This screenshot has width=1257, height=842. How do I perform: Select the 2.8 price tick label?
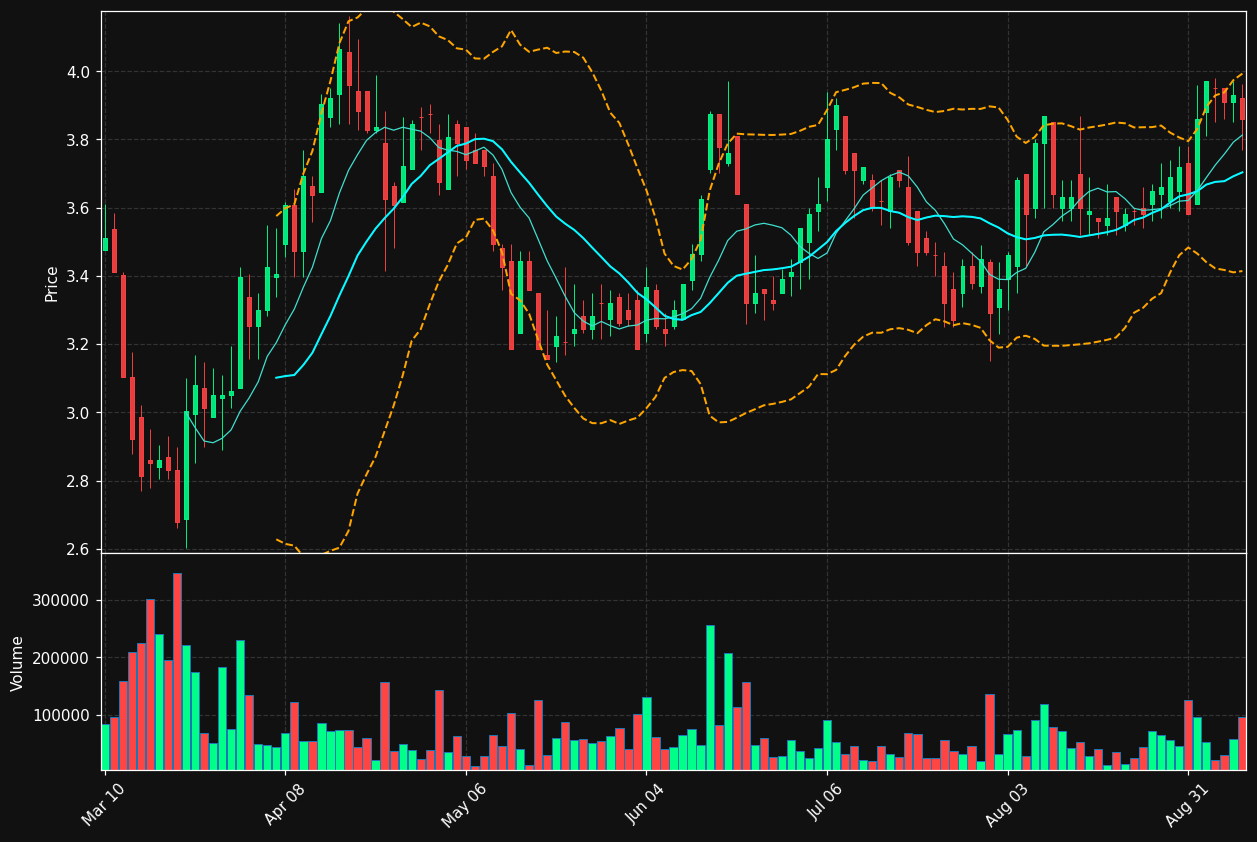point(78,482)
